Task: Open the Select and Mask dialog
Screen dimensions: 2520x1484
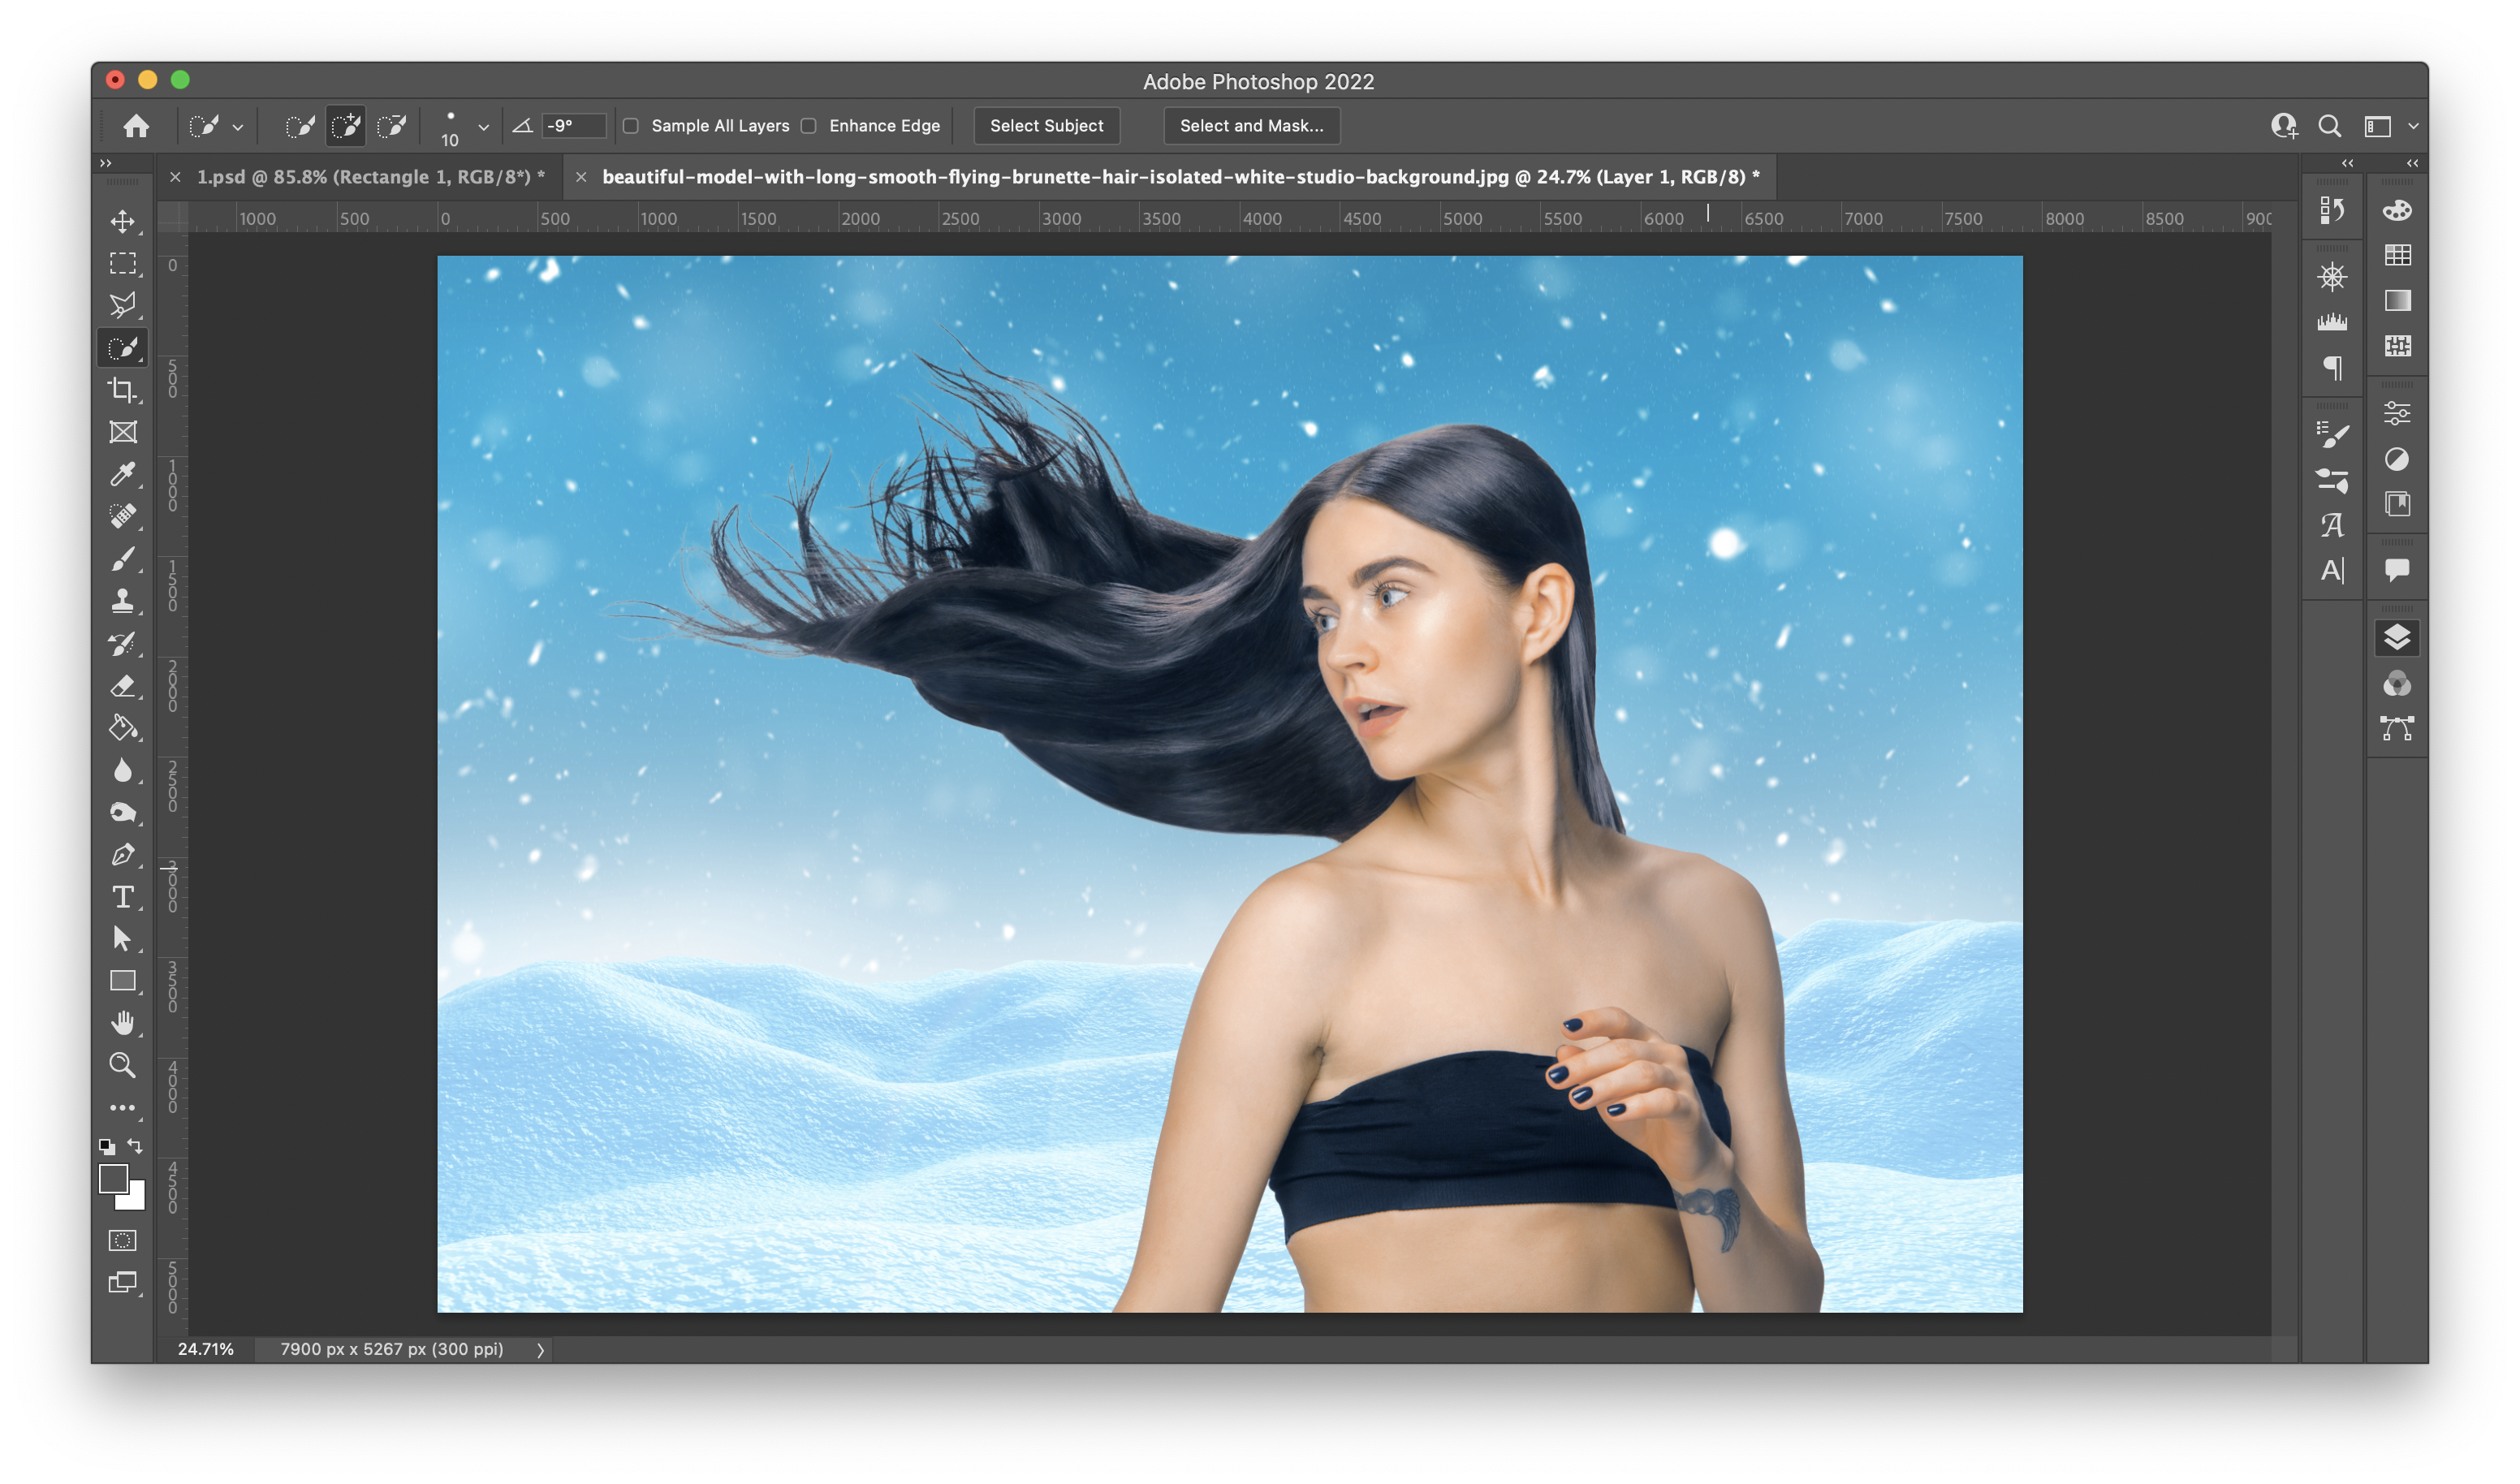Action: pyautogui.click(x=1251, y=126)
